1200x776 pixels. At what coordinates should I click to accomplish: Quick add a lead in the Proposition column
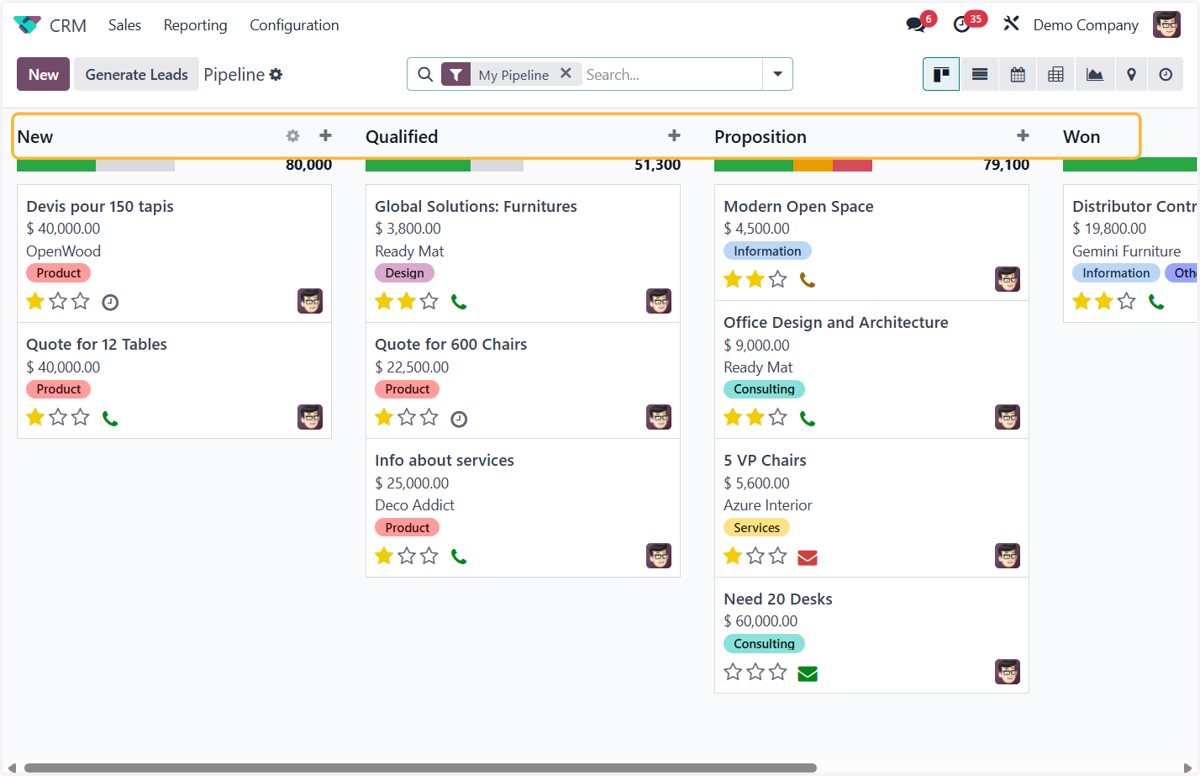(1022, 136)
